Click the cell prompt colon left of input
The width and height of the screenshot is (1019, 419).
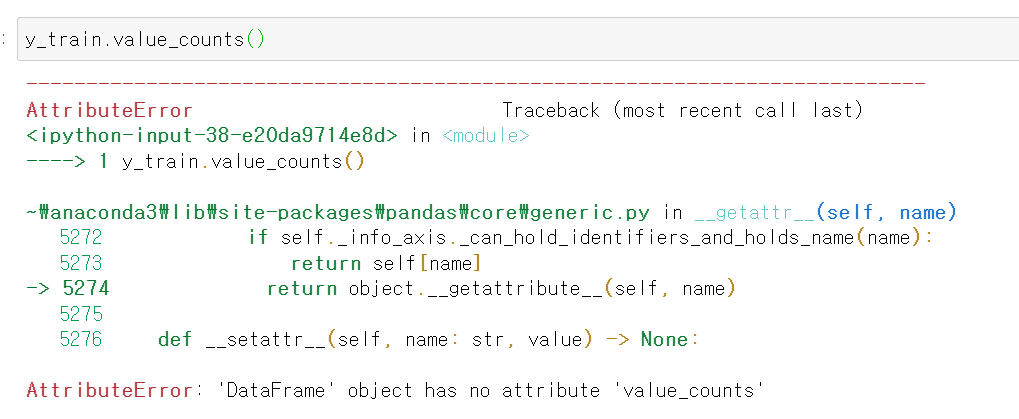[x=4, y=40]
